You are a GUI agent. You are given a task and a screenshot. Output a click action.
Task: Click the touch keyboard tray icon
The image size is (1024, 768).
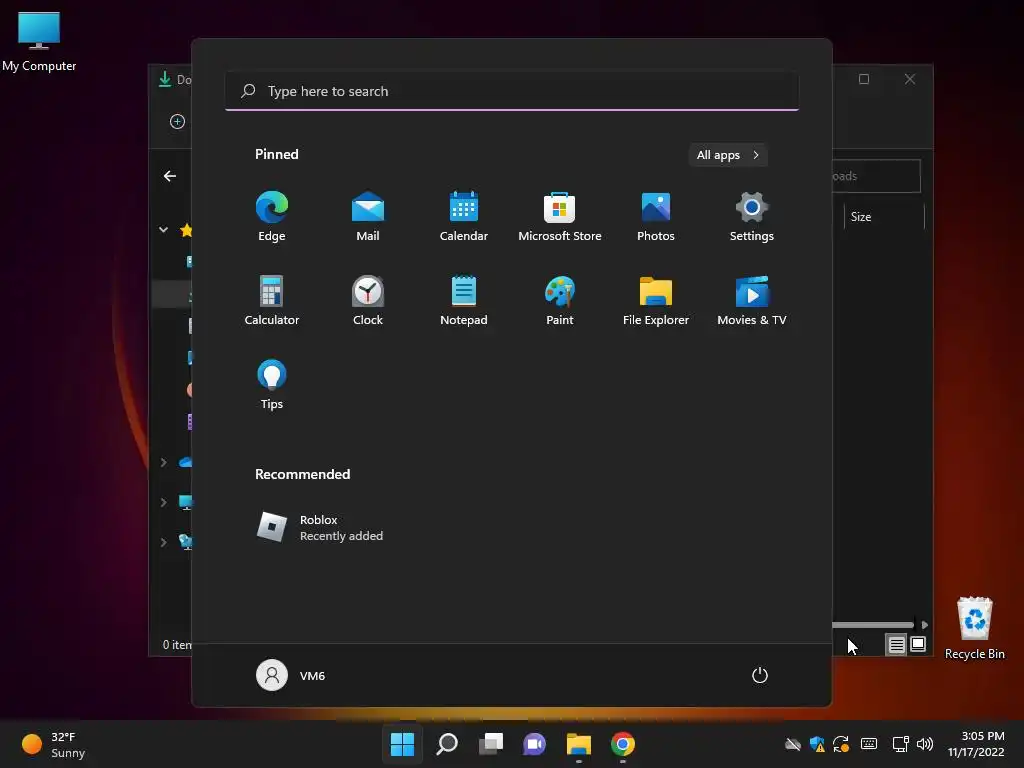point(869,744)
